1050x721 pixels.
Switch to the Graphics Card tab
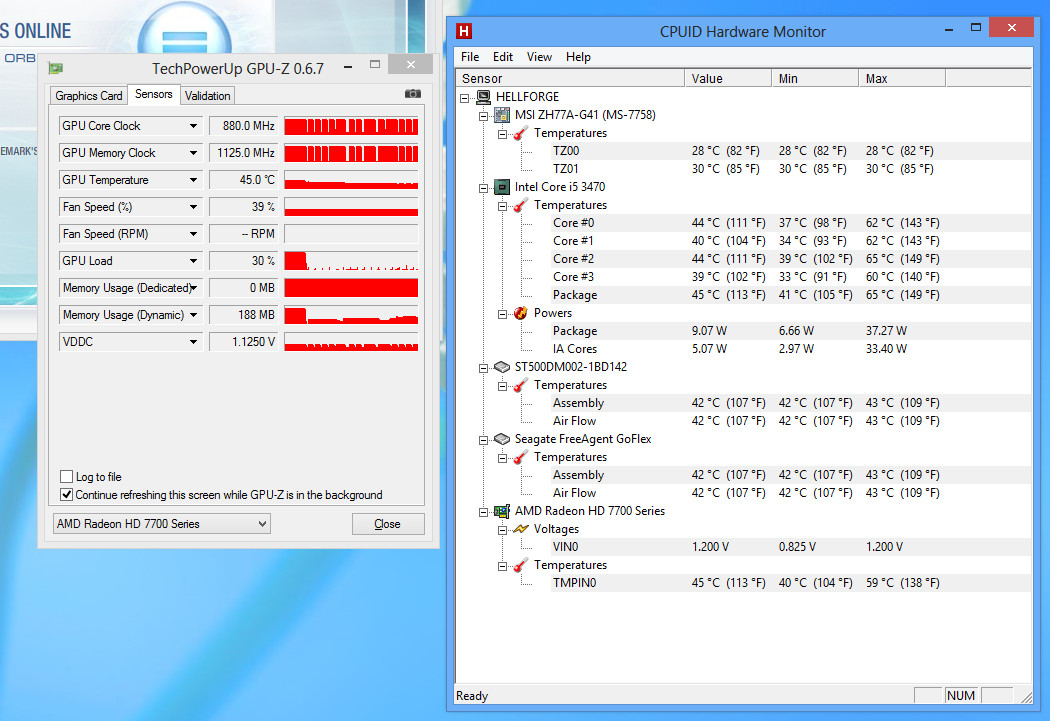pyautogui.click(x=88, y=96)
